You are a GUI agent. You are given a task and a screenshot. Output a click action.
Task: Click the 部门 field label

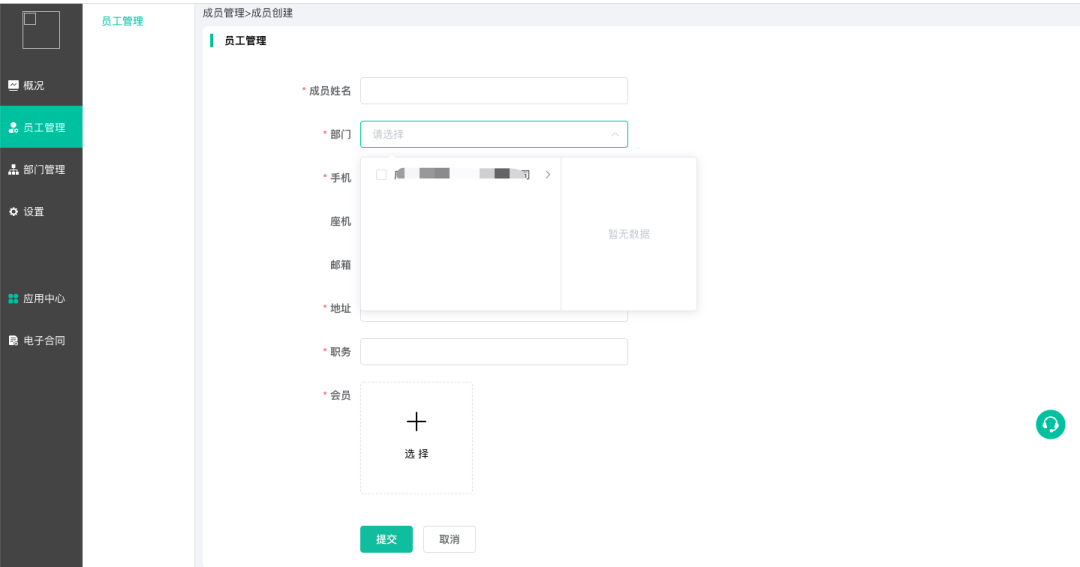click(340, 134)
